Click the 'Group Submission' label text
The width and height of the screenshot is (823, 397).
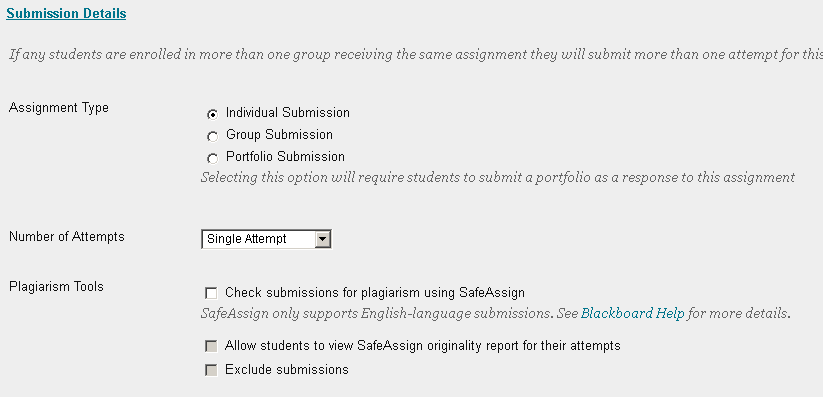[279, 135]
